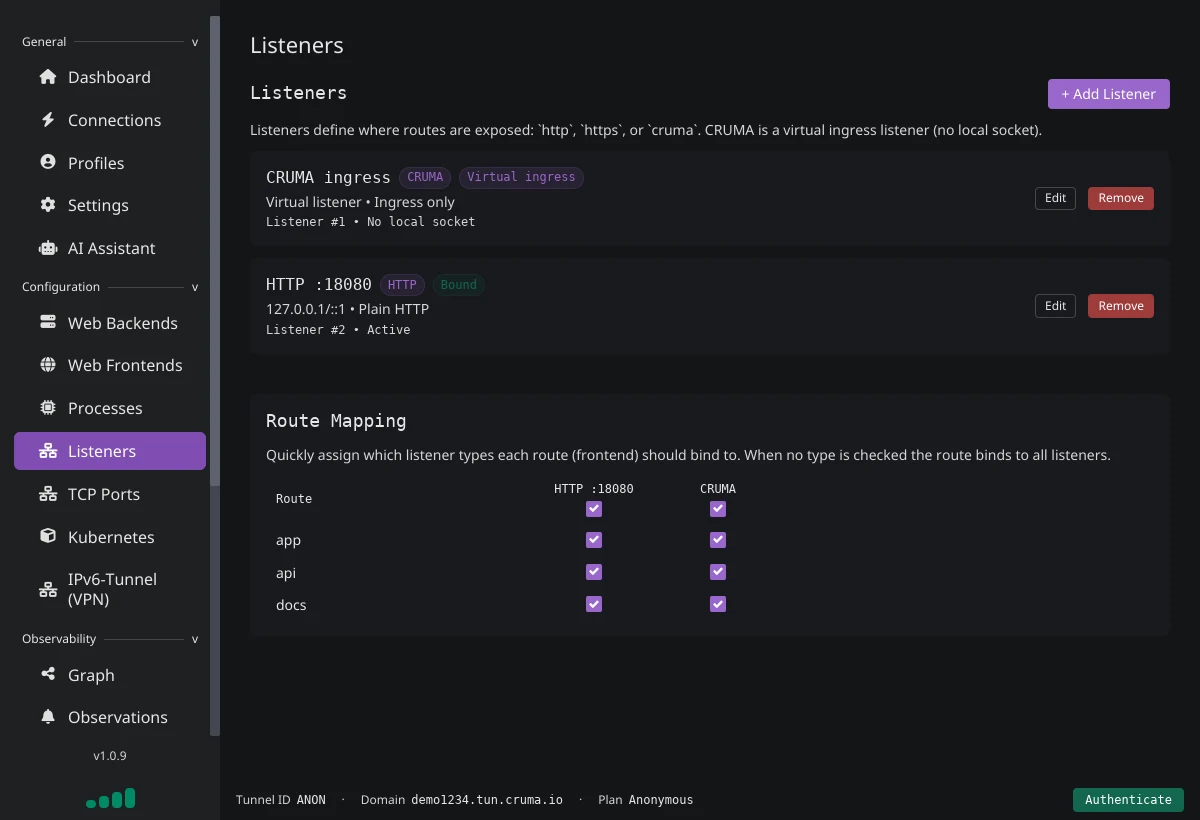
Task: Click the Observations bell icon
Action: click(x=48, y=717)
